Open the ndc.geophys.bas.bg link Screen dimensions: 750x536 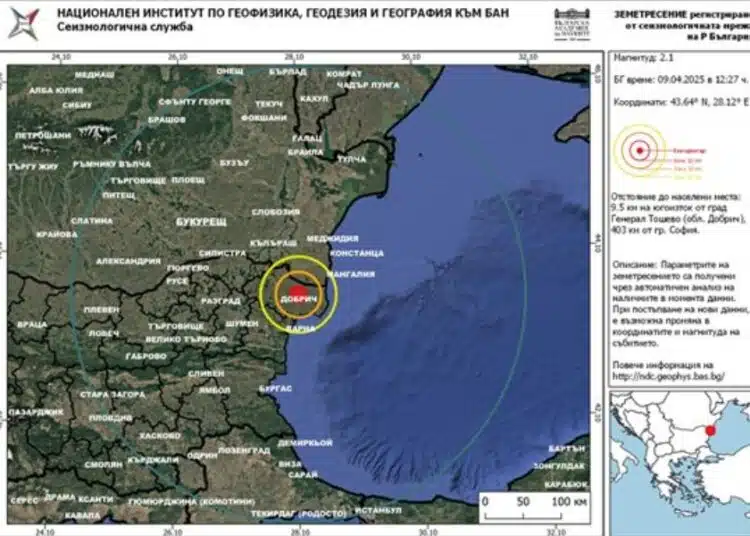(x=669, y=376)
